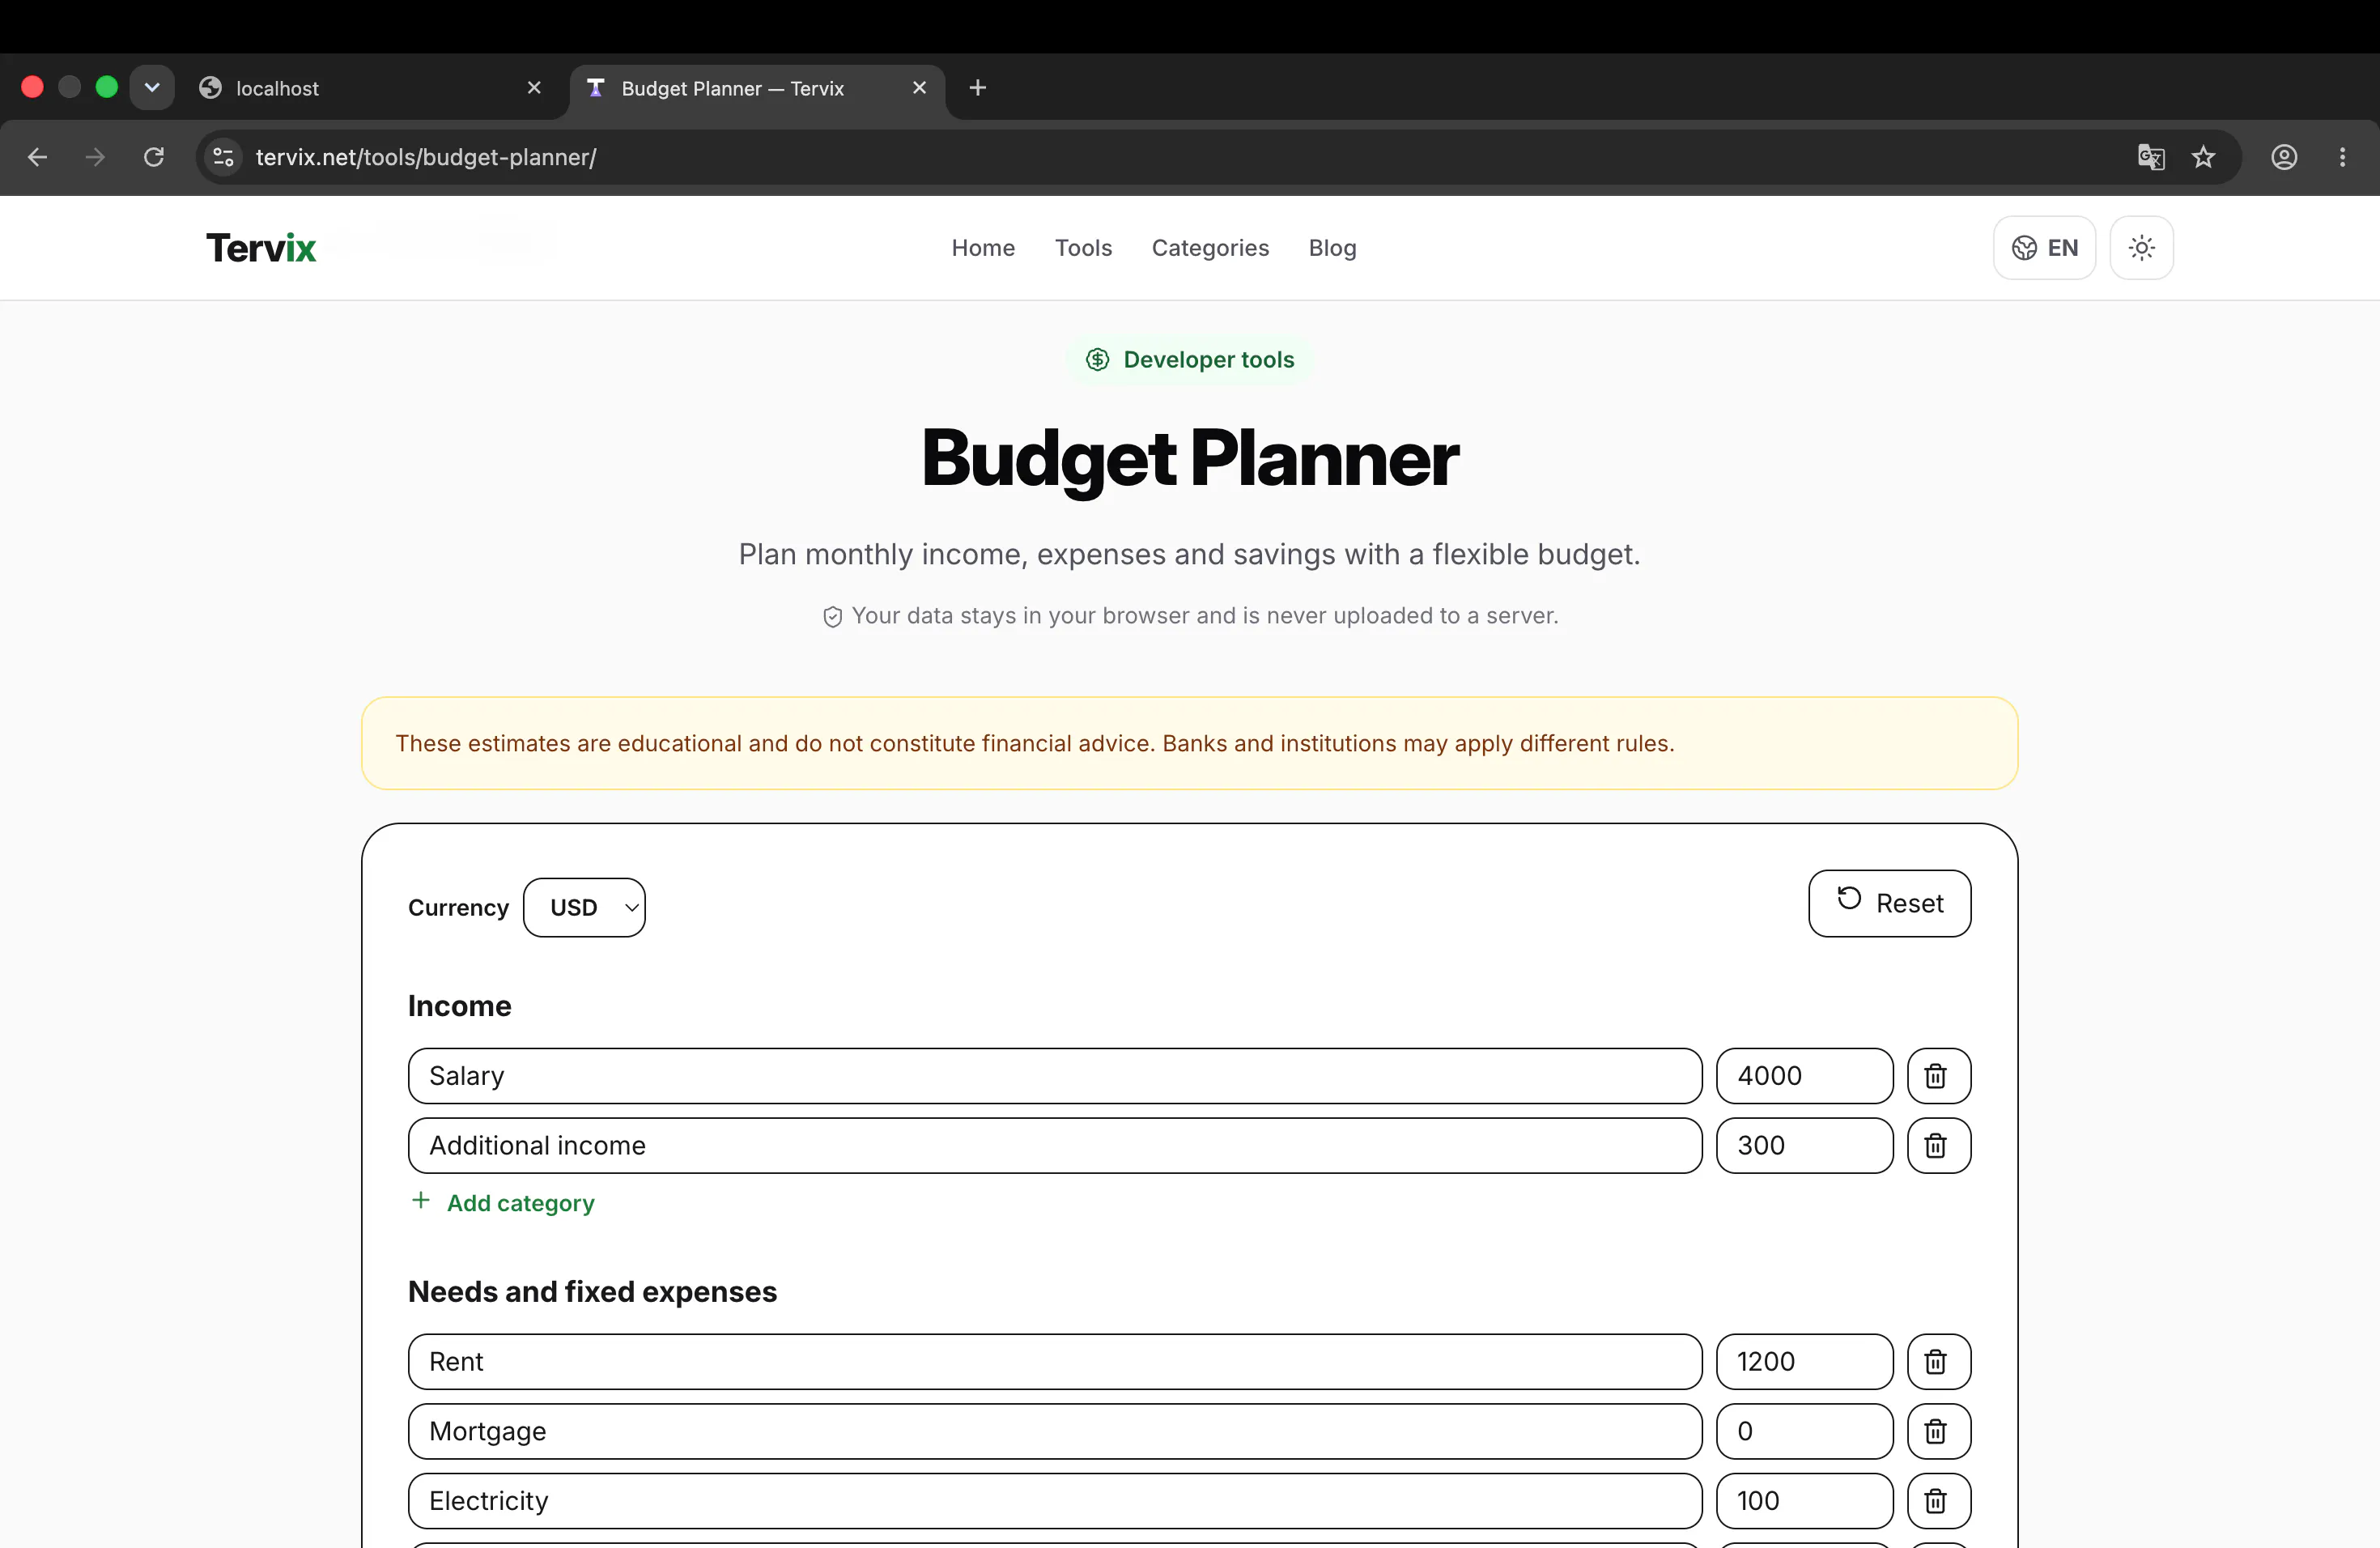Open the EN language selector
The height and width of the screenshot is (1548, 2380).
pos(2044,248)
